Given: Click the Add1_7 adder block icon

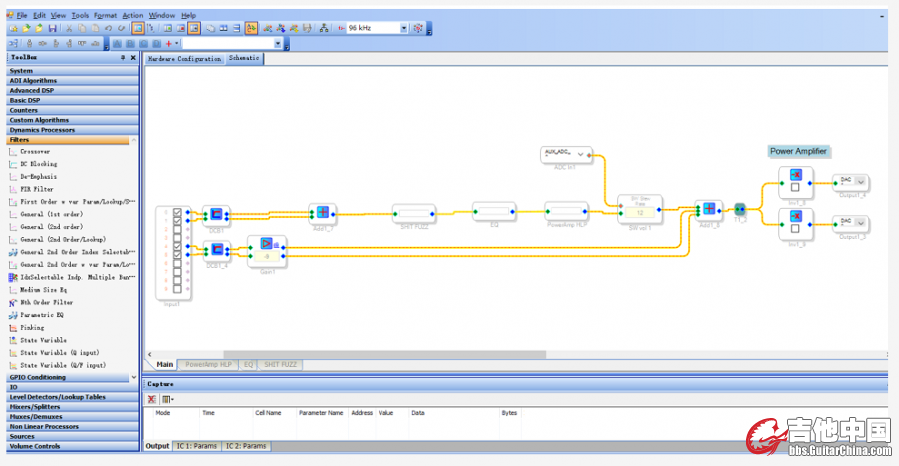Looking at the screenshot, I should coord(322,212).
